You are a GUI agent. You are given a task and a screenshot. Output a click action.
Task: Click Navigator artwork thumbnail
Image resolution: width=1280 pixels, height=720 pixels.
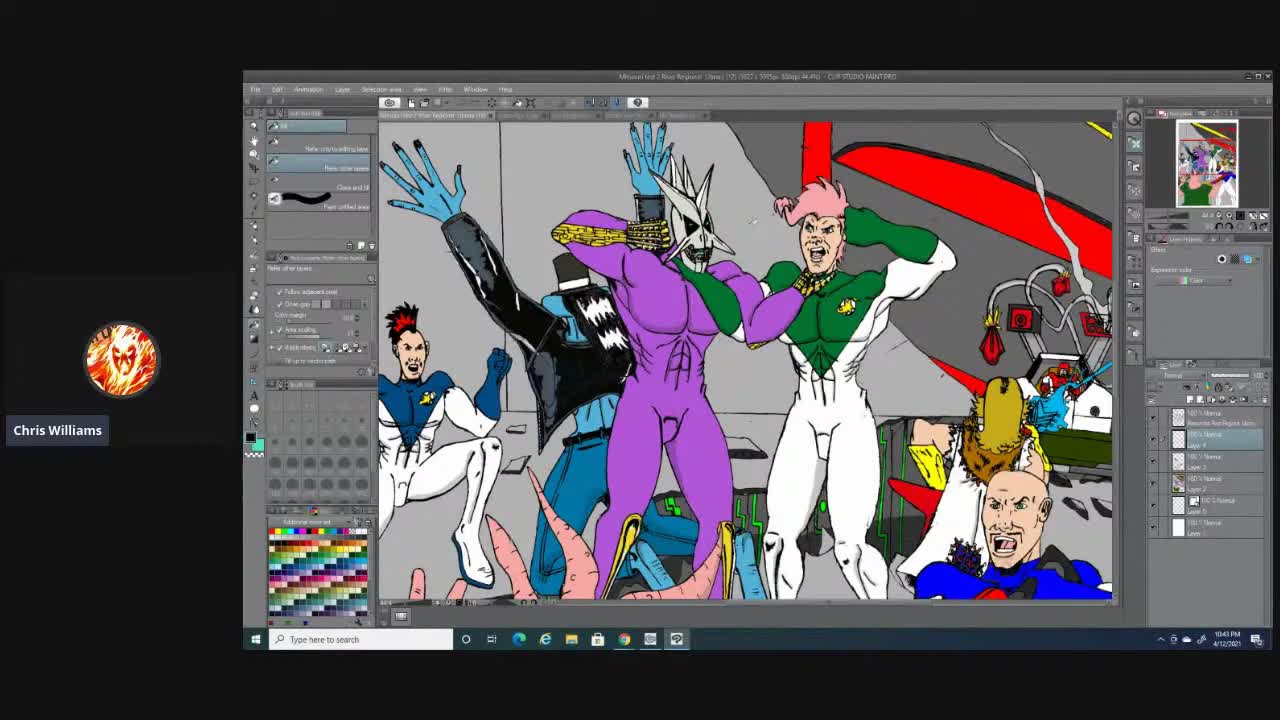(1207, 163)
